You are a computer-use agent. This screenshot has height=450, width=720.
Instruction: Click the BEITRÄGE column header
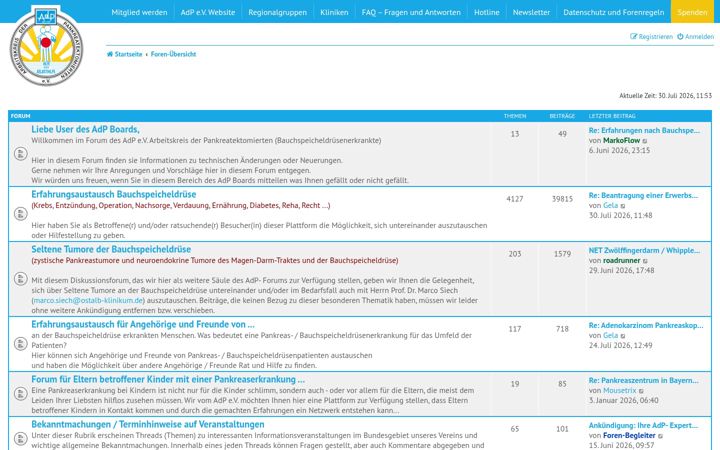(x=562, y=116)
